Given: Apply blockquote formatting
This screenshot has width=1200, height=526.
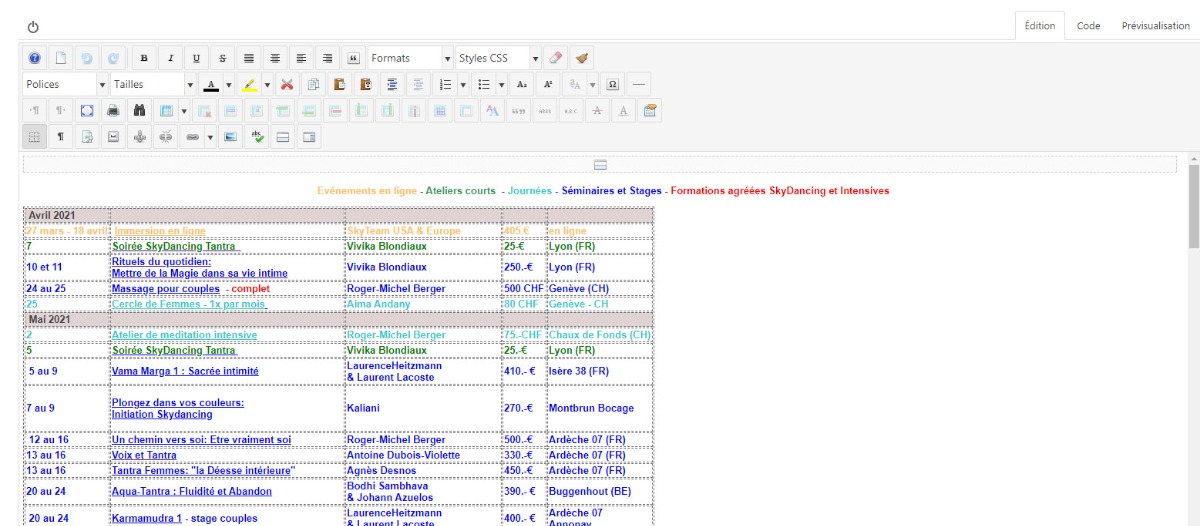Looking at the screenshot, I should click(354, 58).
